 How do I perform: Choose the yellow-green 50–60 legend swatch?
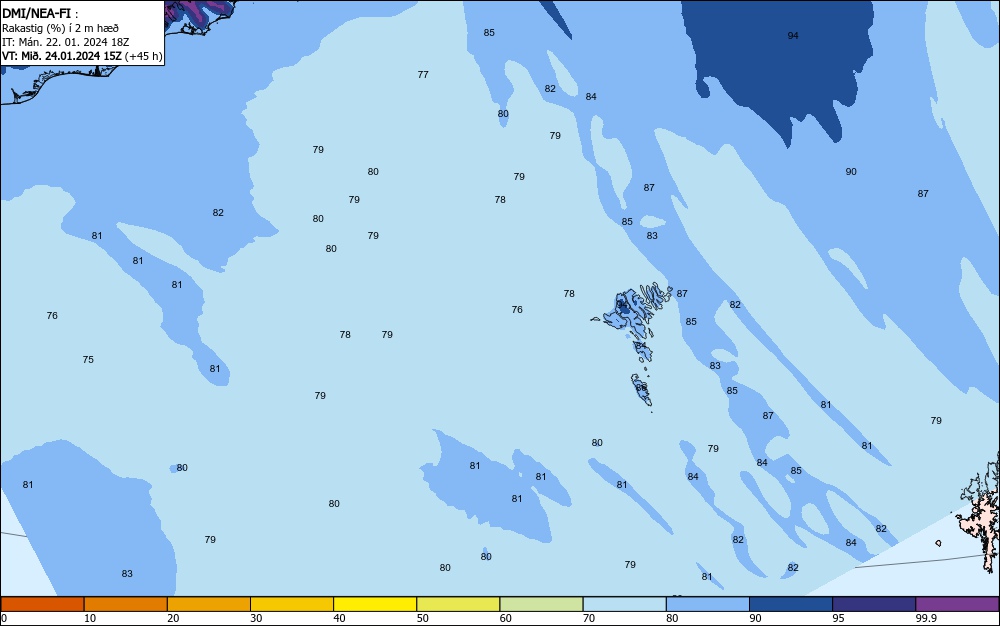(458, 604)
